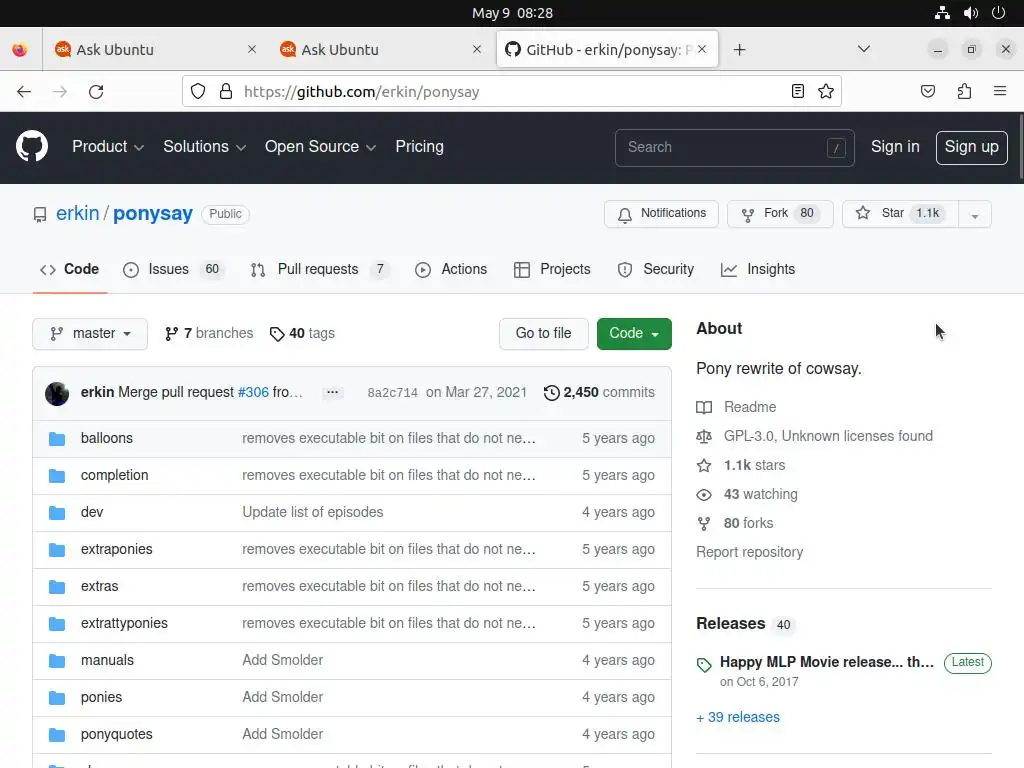Viewport: 1024px width, 768px height.
Task: Click the Sign up button
Action: 971,148
